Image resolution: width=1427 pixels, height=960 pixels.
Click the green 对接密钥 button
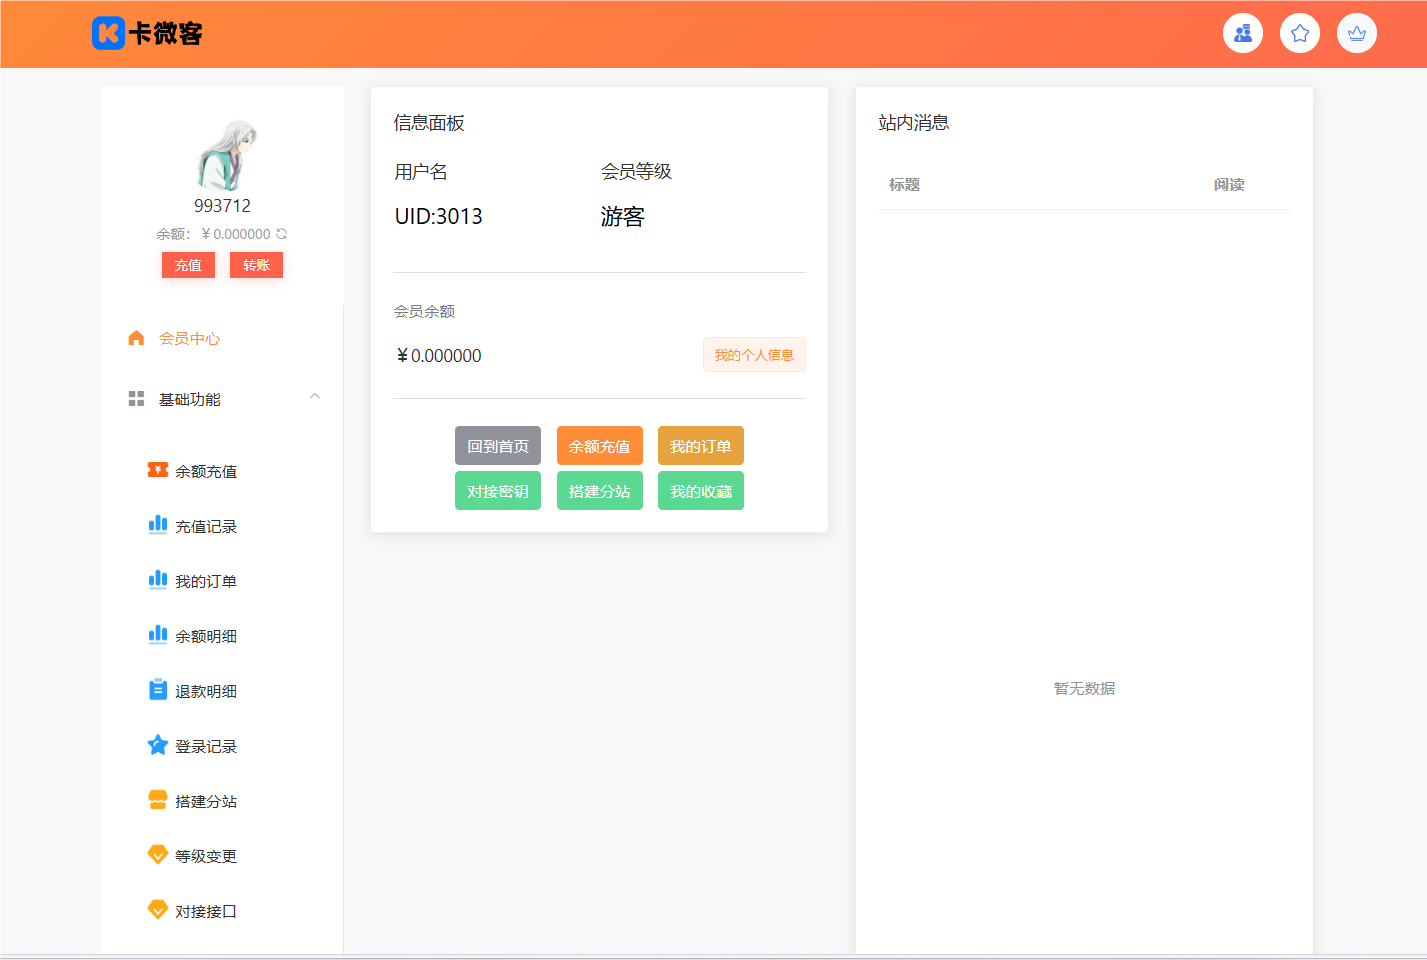(498, 491)
